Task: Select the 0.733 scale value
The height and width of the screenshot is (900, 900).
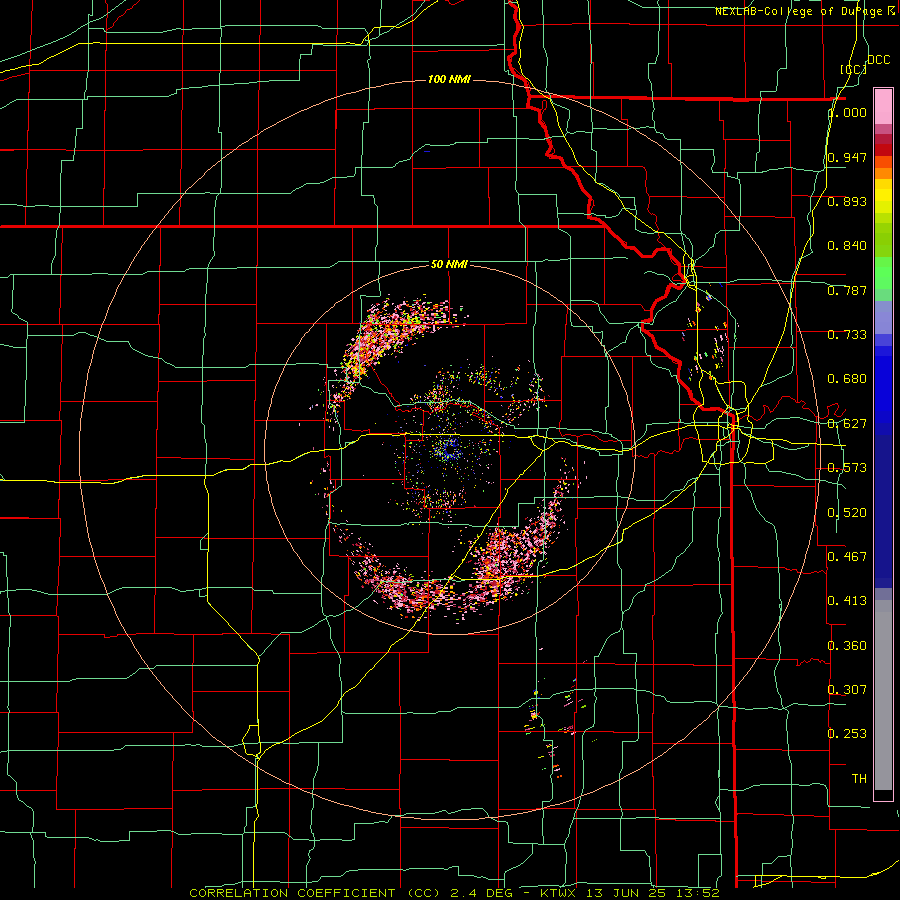Action: click(848, 335)
